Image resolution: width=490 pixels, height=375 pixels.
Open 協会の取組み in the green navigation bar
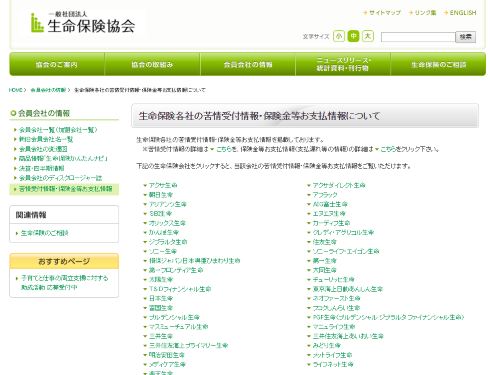152,64
